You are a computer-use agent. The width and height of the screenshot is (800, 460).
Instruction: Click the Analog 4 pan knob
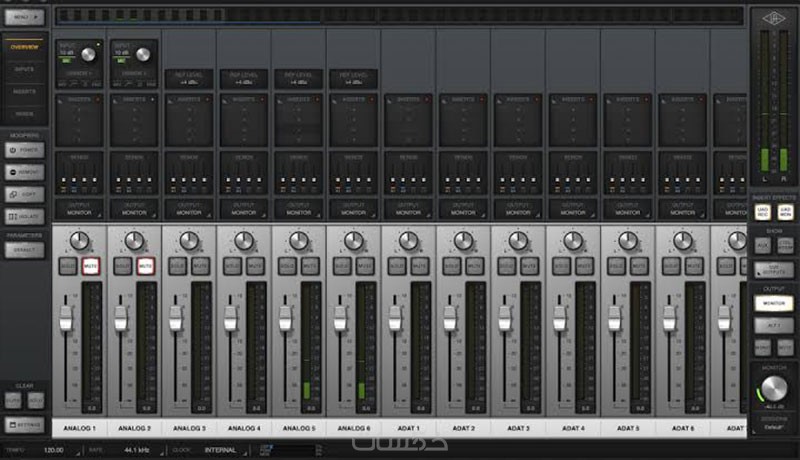click(244, 241)
